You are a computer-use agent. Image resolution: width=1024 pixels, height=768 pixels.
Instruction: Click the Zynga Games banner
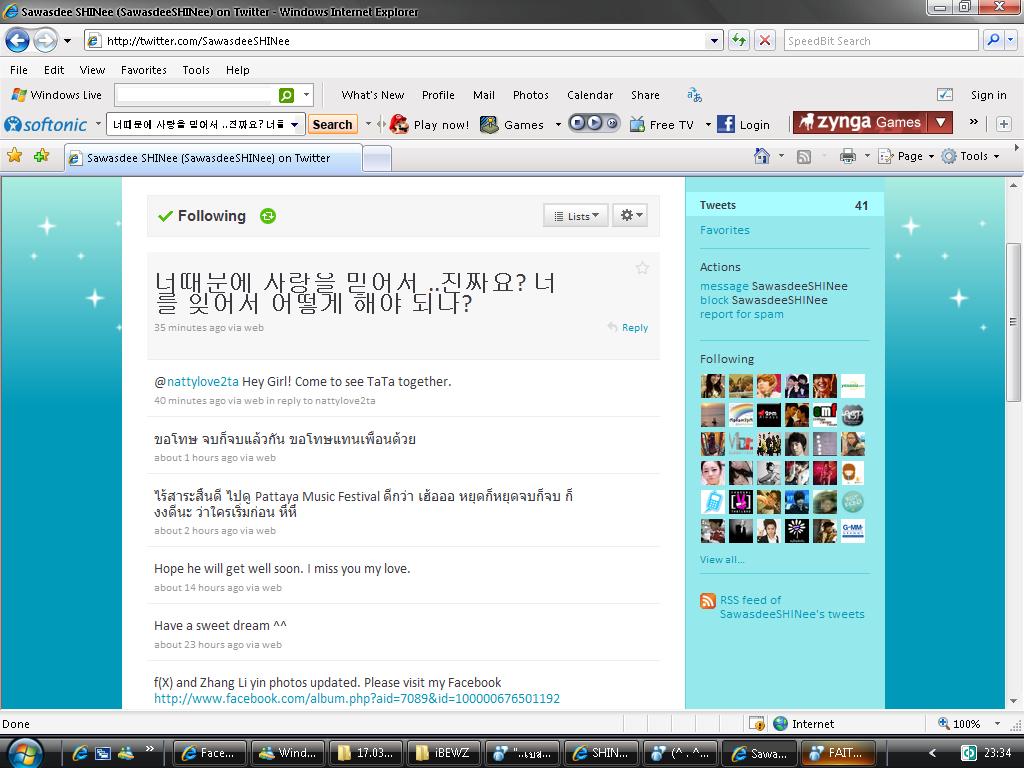[x=861, y=122]
